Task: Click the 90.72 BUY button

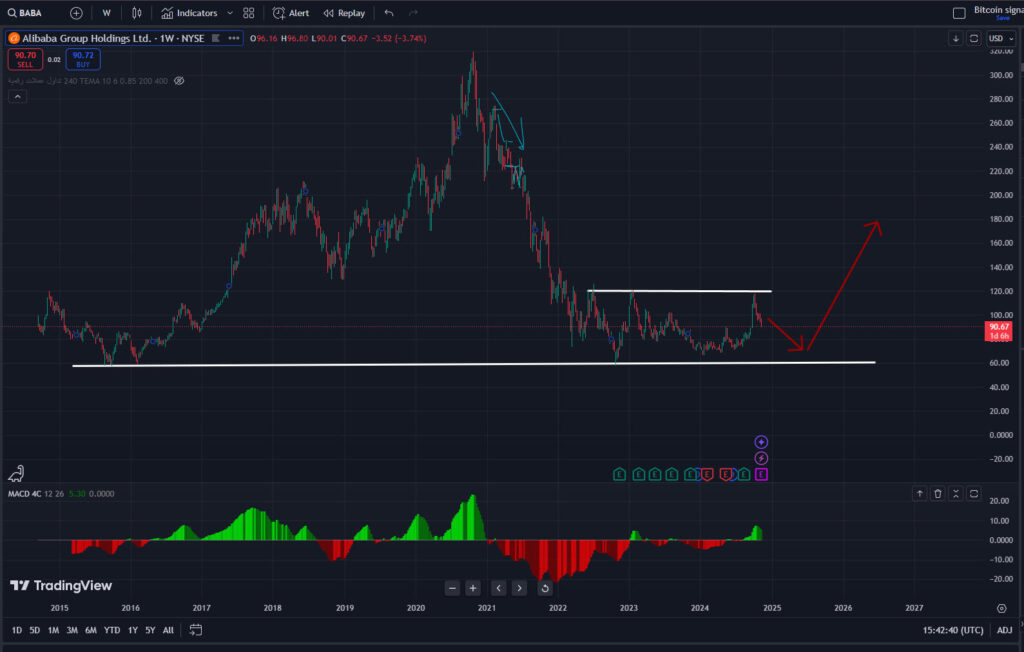Action: (83, 59)
